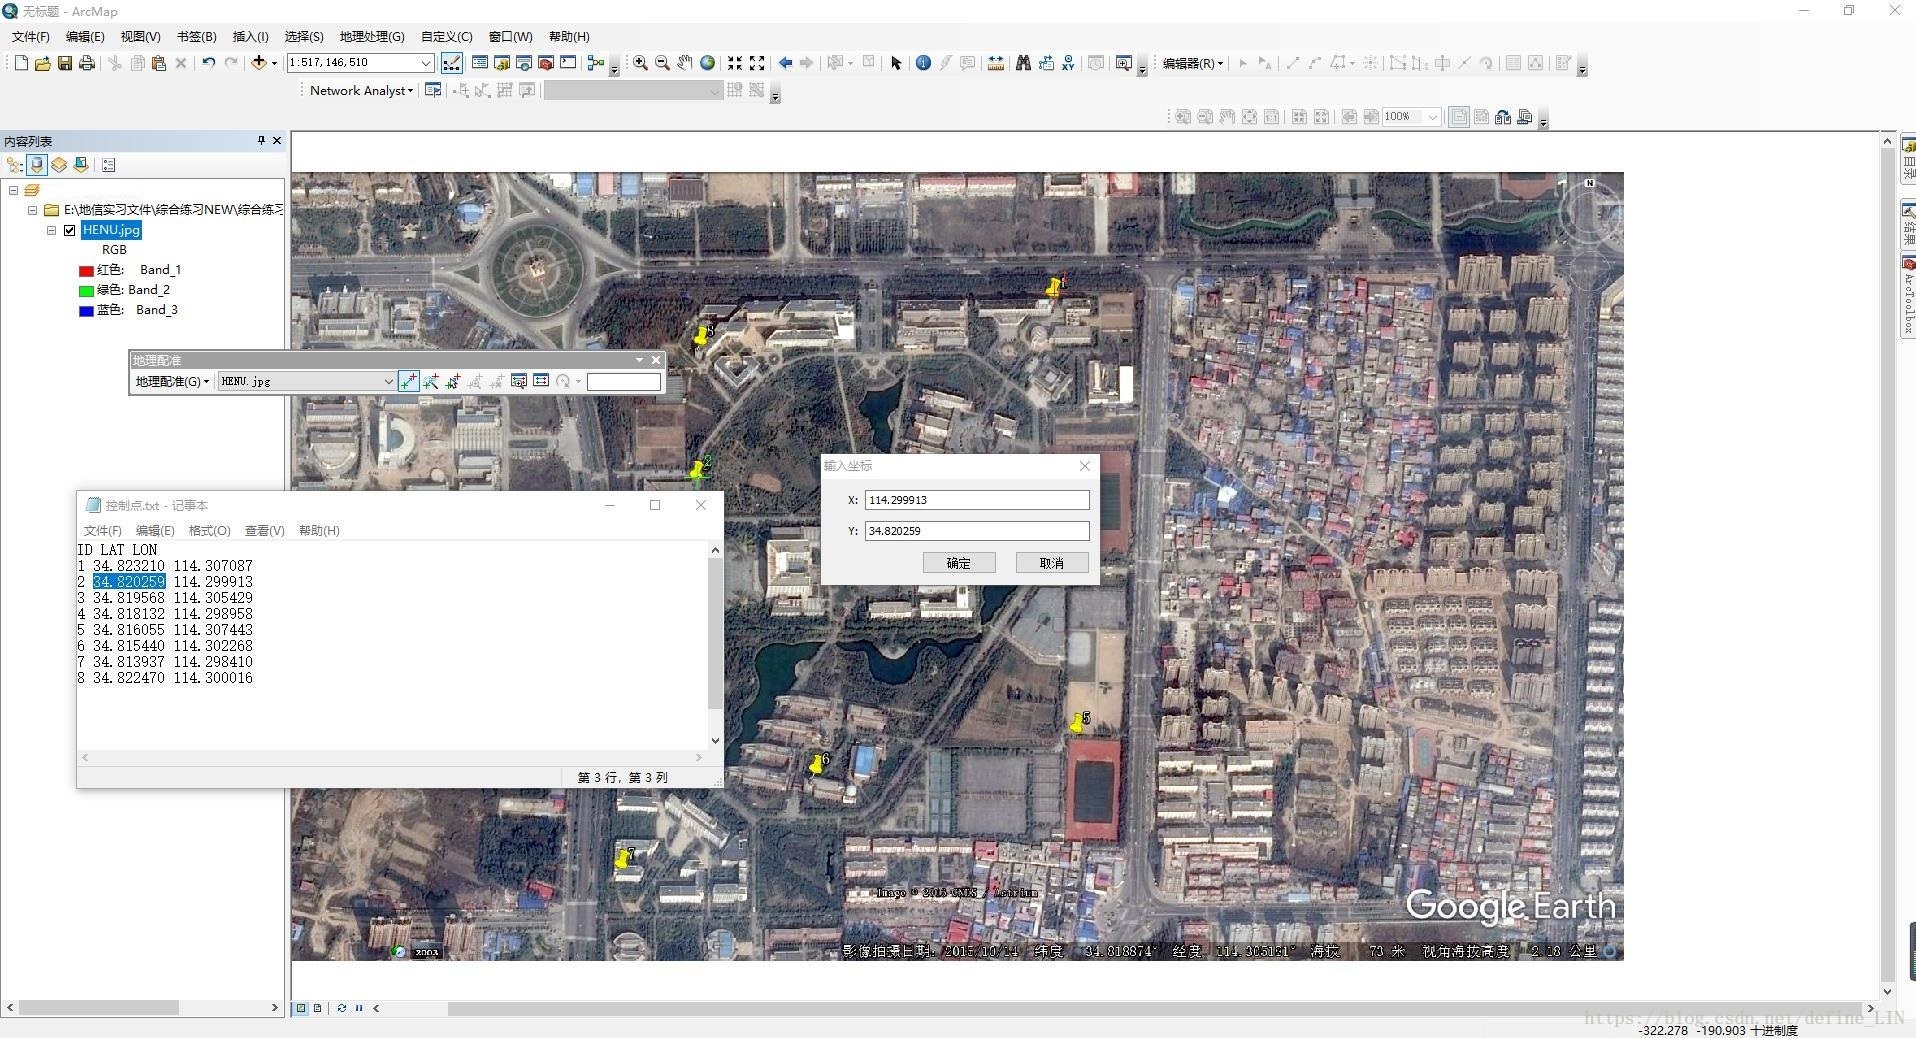The height and width of the screenshot is (1038, 1916).
Task: Collapse the top Layers data frame node
Action: coord(13,190)
